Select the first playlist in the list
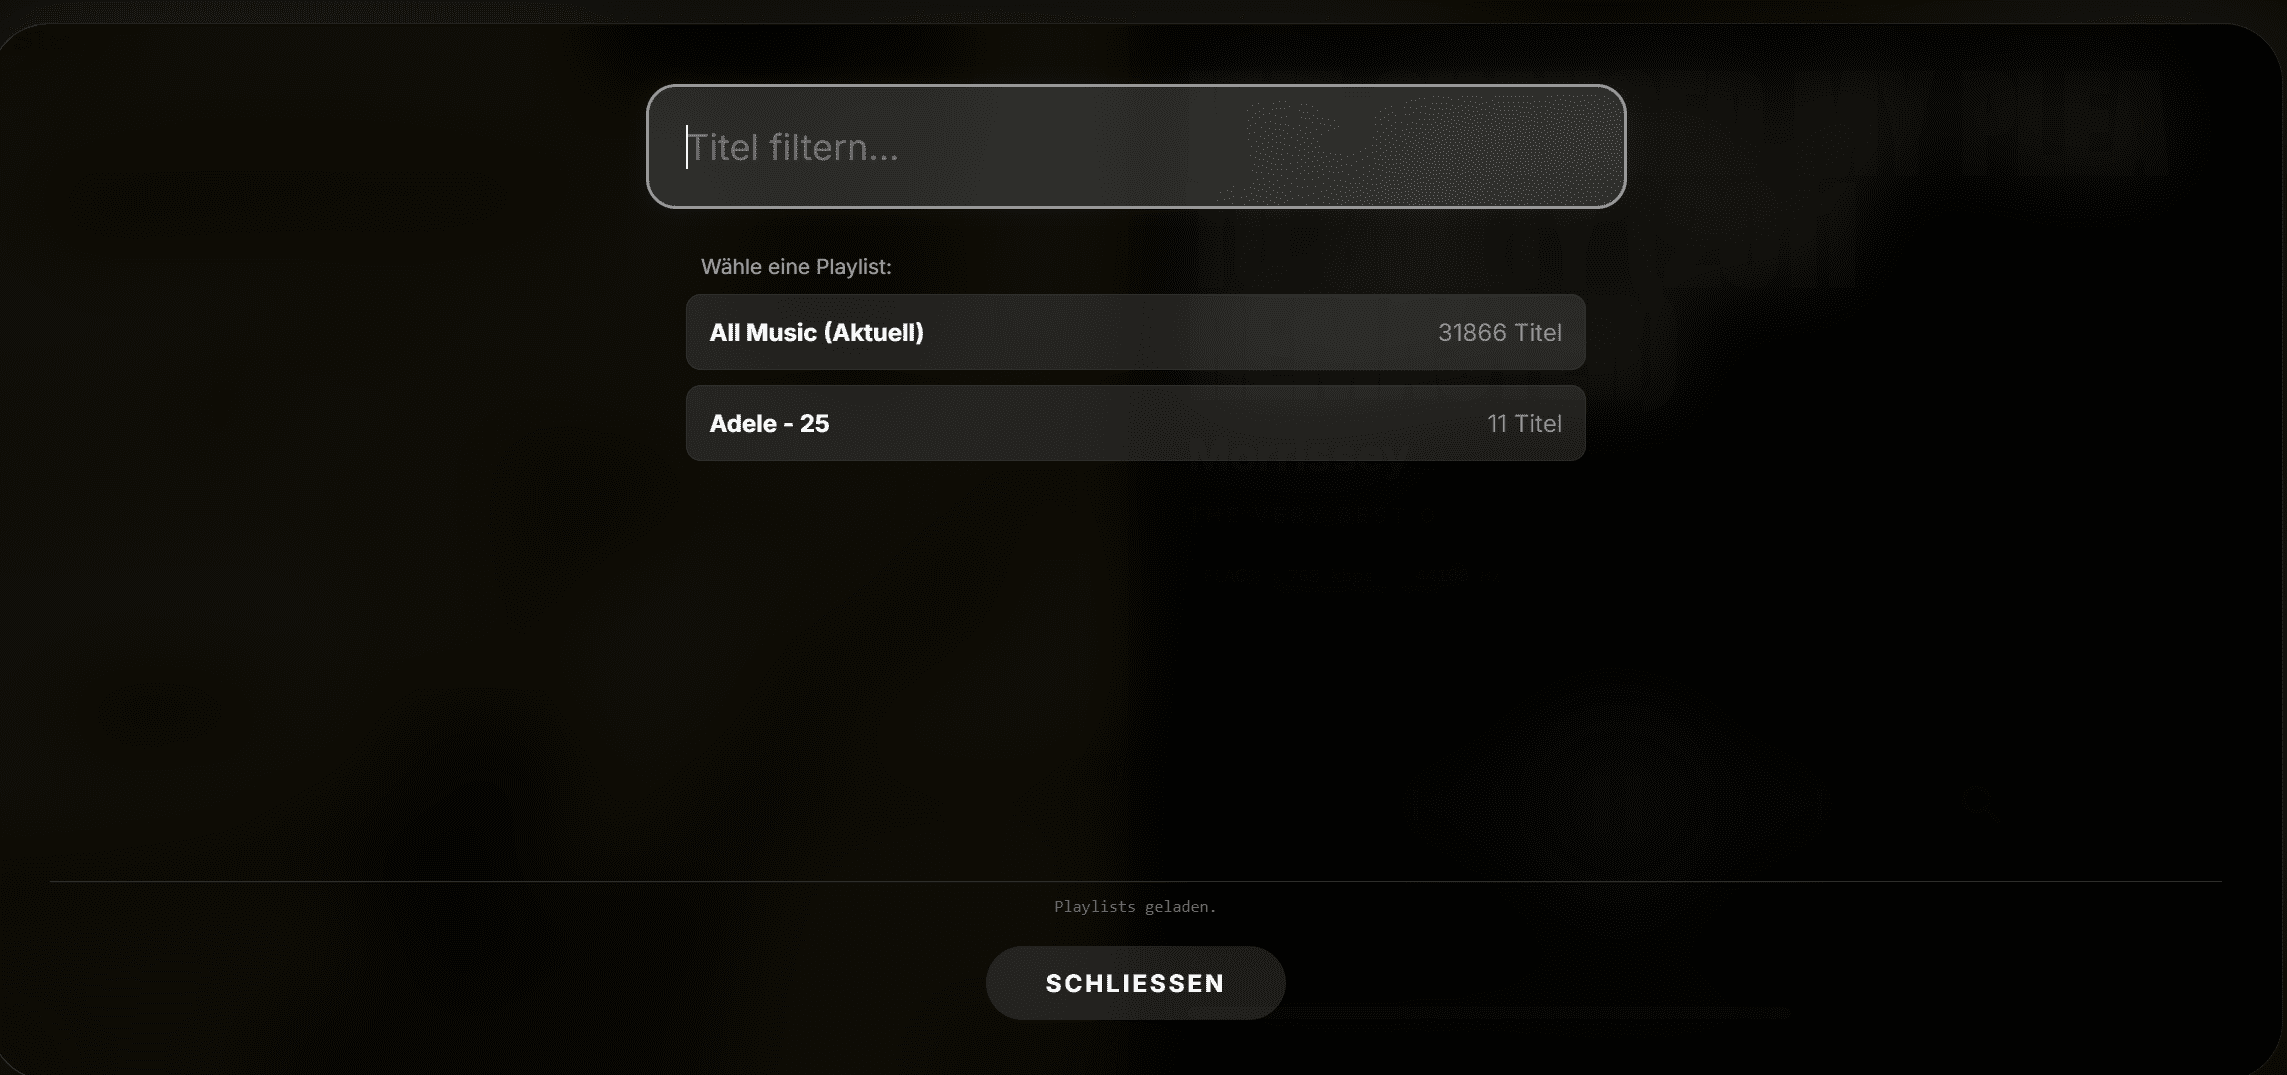Viewport: 2287px width, 1075px height. pyautogui.click(x=1135, y=332)
